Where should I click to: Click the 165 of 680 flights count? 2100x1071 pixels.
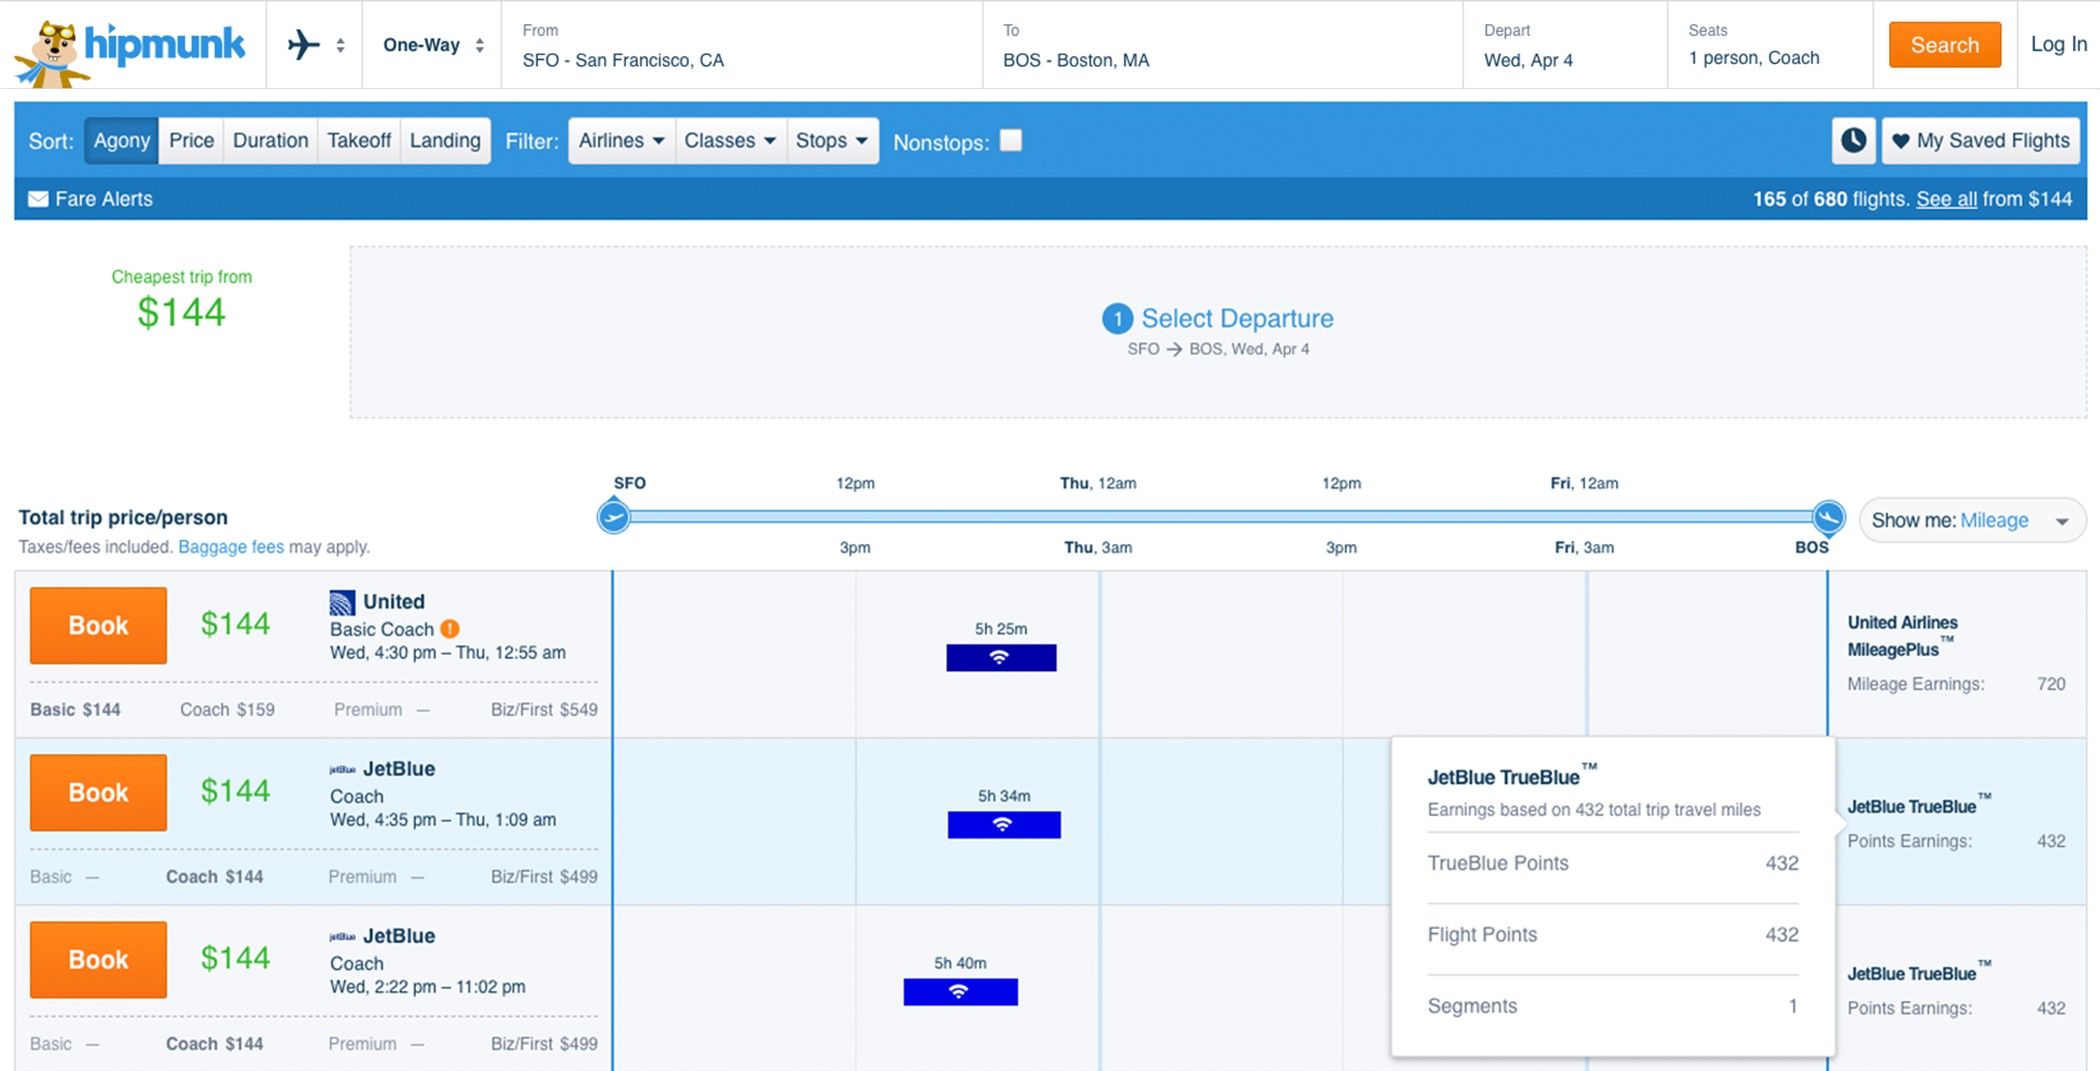1830,199
